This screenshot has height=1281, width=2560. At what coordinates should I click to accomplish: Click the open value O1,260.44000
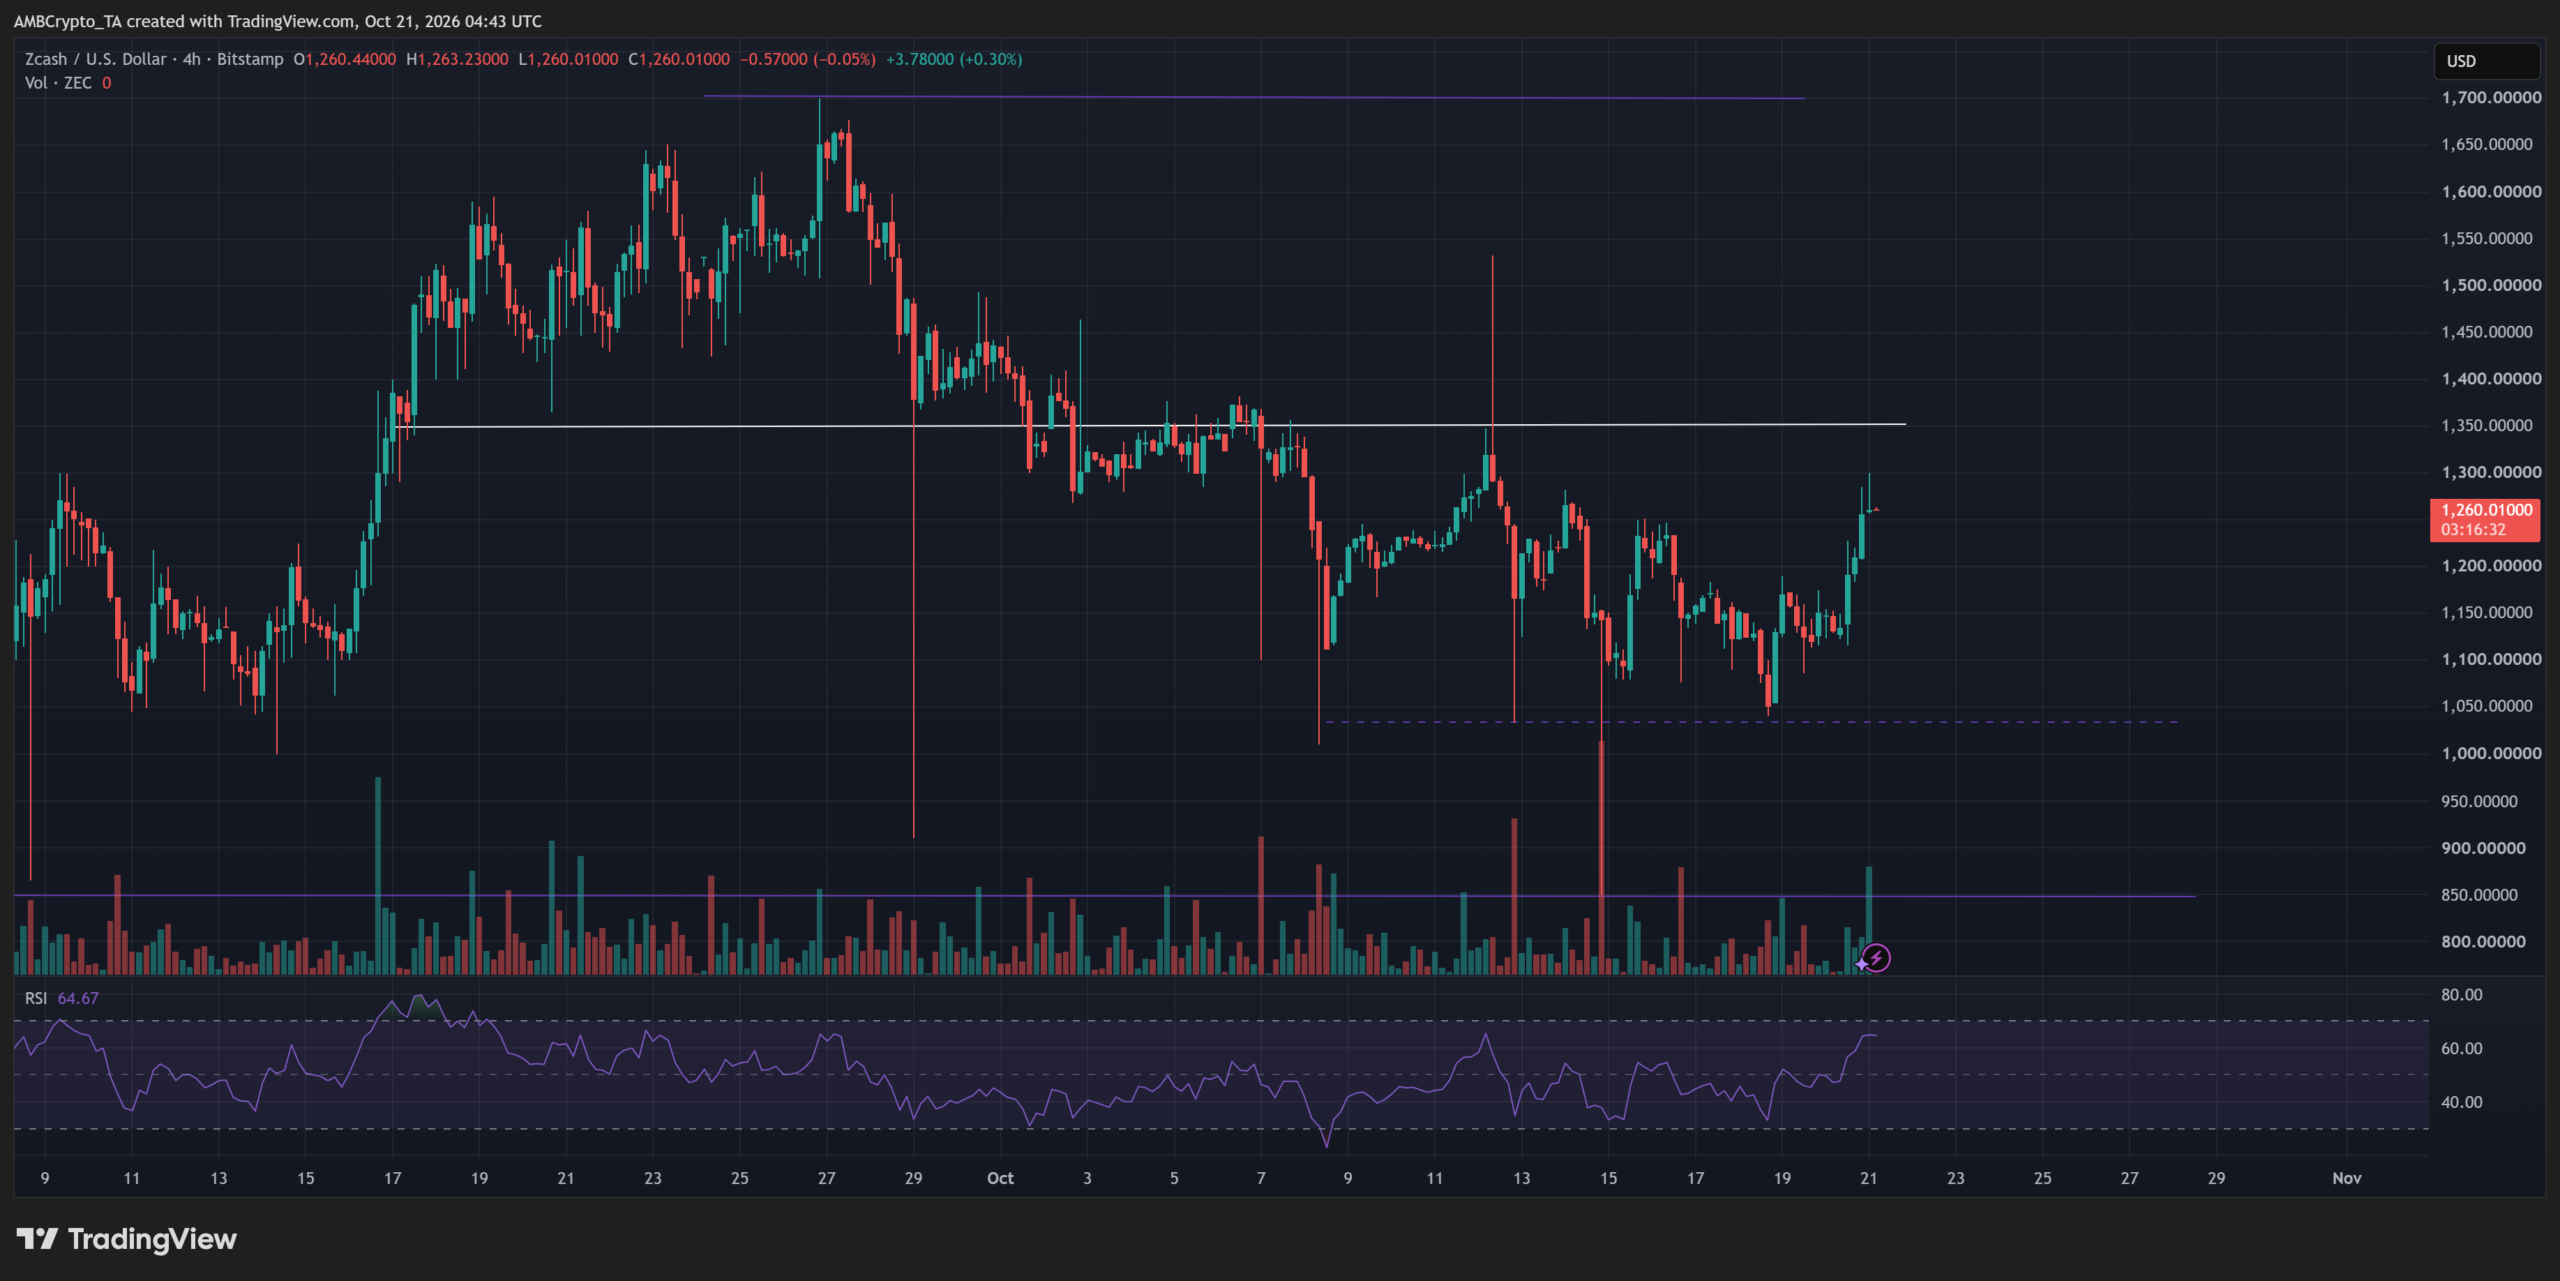point(344,59)
